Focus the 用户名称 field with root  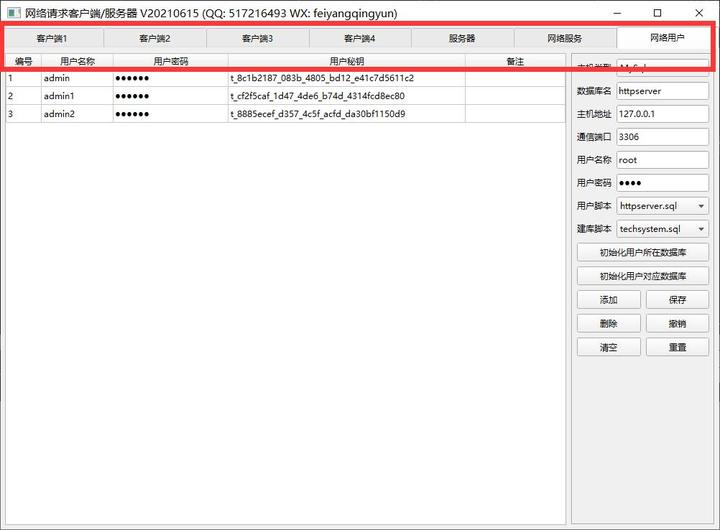[x=662, y=160]
